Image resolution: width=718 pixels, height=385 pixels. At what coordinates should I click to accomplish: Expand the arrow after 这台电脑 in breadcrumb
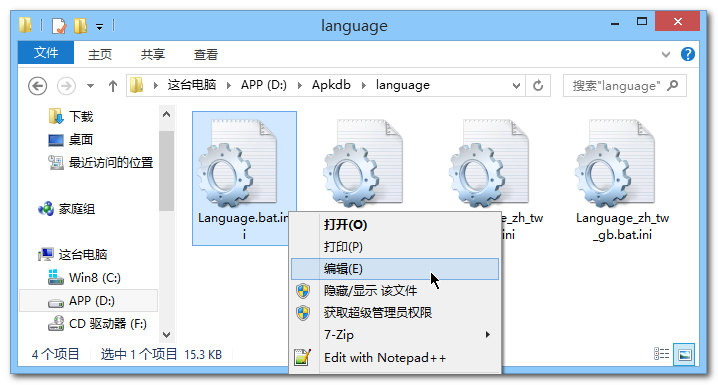tap(228, 85)
